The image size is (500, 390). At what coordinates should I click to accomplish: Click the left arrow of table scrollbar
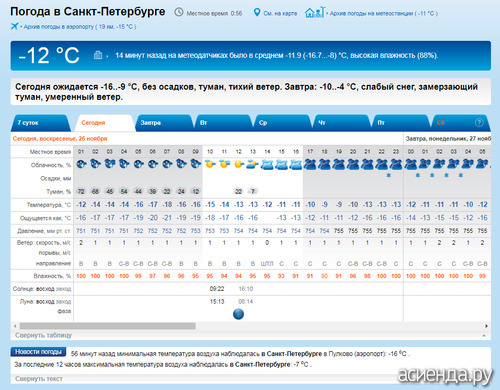pos(15,326)
